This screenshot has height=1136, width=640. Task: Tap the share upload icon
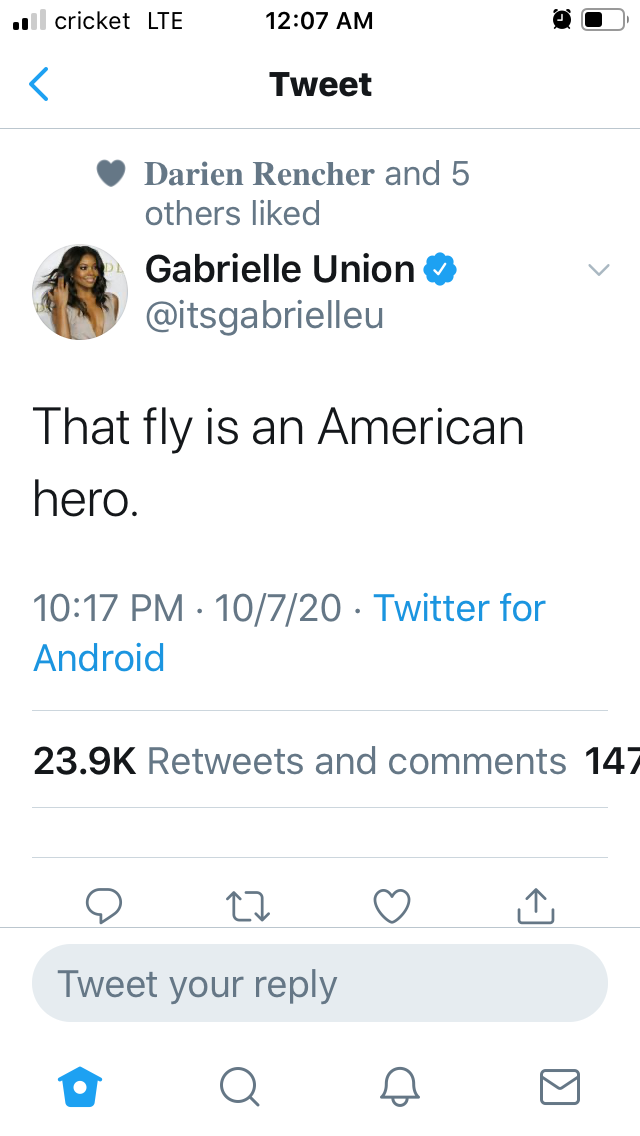pos(536,906)
